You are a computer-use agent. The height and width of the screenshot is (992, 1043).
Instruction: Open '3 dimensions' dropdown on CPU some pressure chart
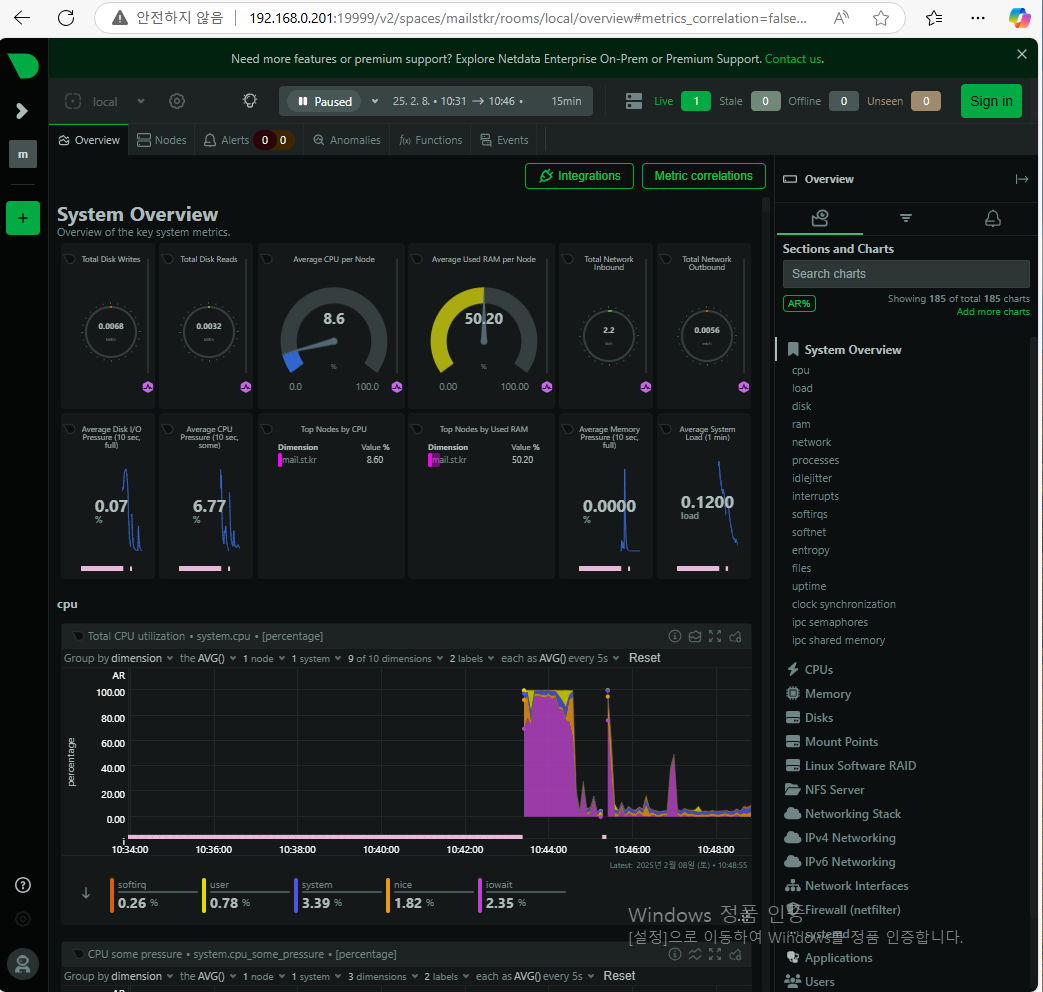pos(382,976)
